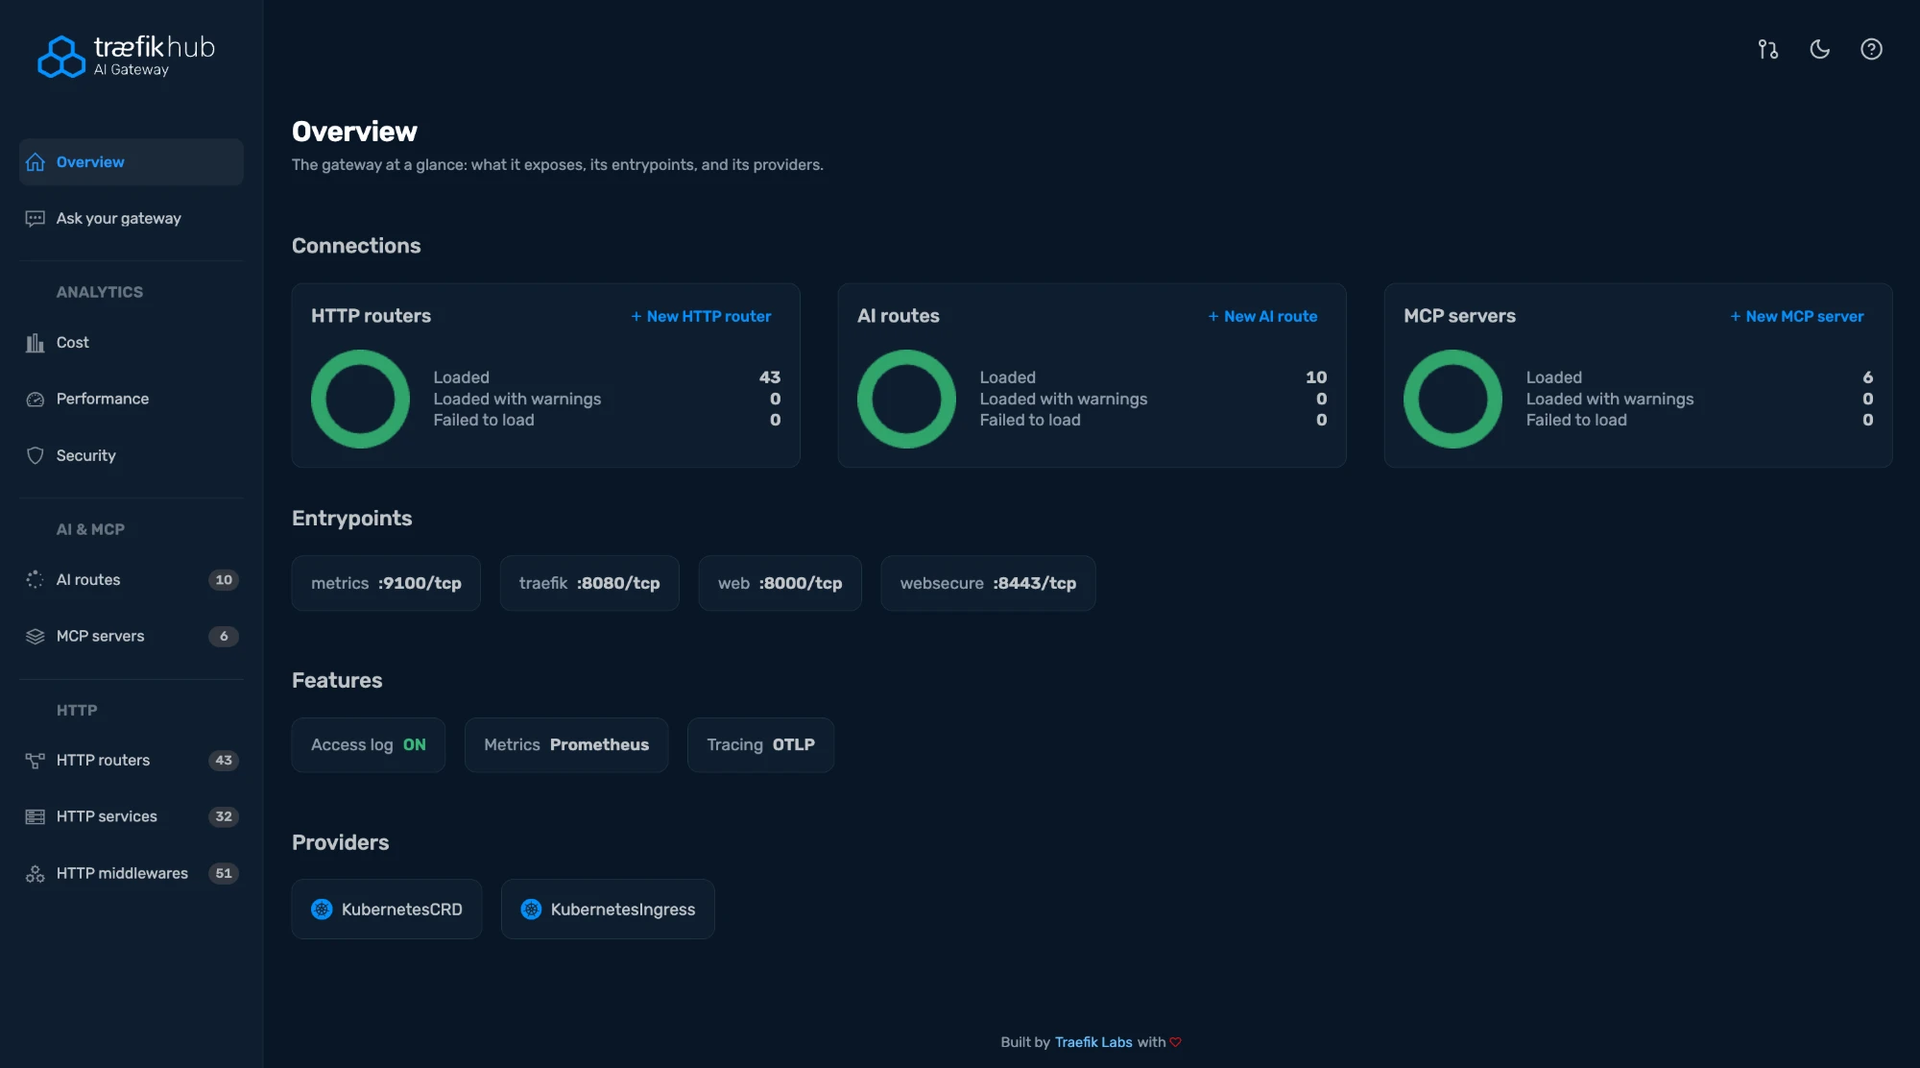This screenshot has width=1920, height=1068.
Task: Click the Traefik Hub hexagon logo
Action: [x=61, y=56]
